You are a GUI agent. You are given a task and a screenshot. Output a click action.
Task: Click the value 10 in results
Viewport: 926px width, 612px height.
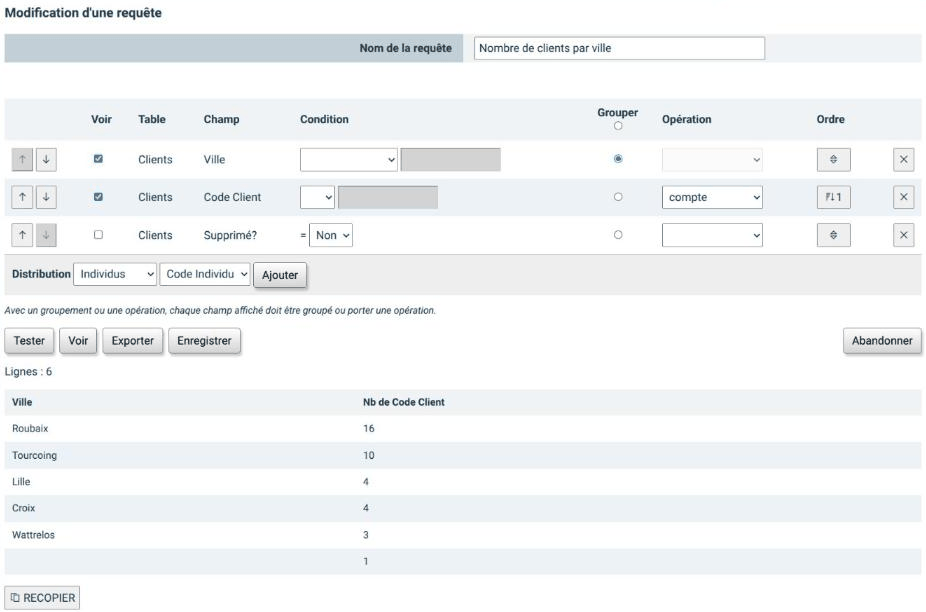pyautogui.click(x=369, y=455)
